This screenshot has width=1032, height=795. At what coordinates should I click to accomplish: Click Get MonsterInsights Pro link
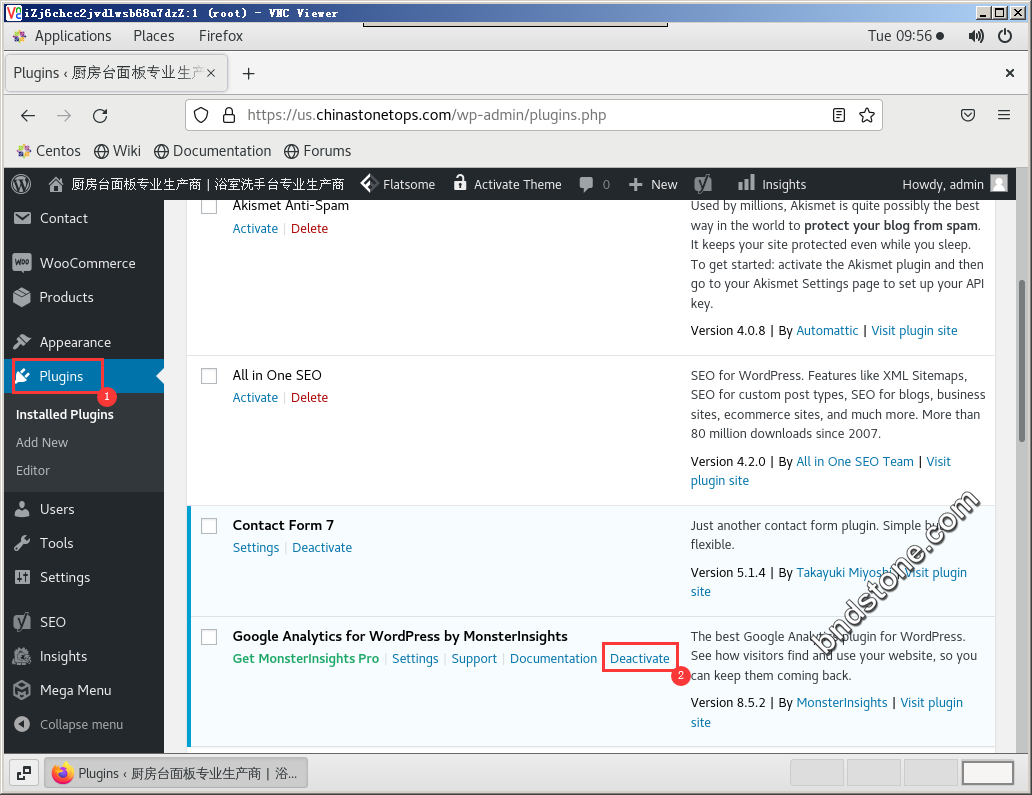(306, 659)
